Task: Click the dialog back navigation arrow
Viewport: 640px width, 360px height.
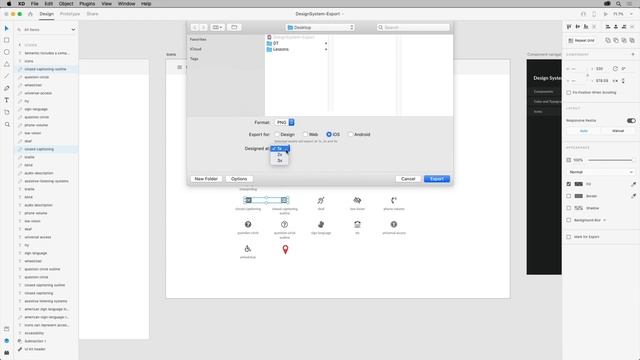Action: tap(195, 27)
